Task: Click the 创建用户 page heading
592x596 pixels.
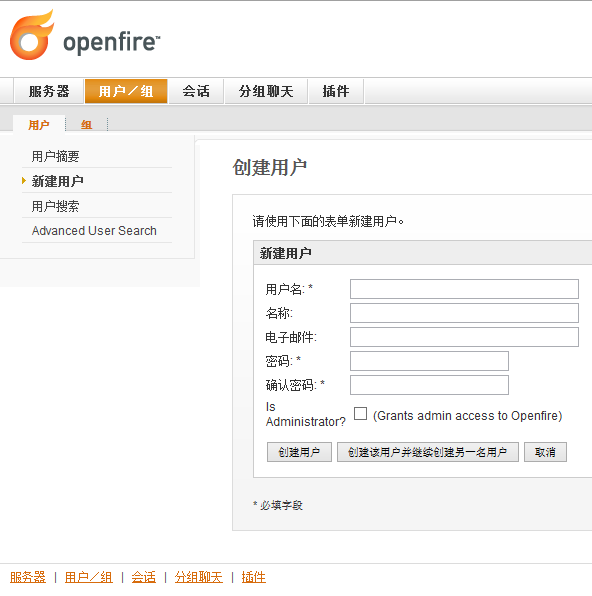Action: click(x=270, y=168)
